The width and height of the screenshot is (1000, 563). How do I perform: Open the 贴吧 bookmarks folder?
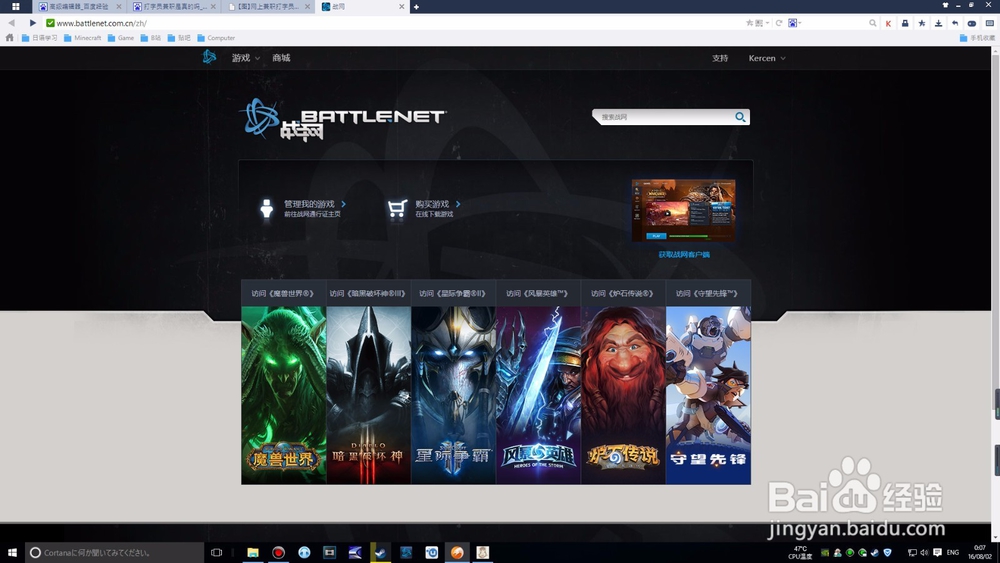tap(179, 38)
